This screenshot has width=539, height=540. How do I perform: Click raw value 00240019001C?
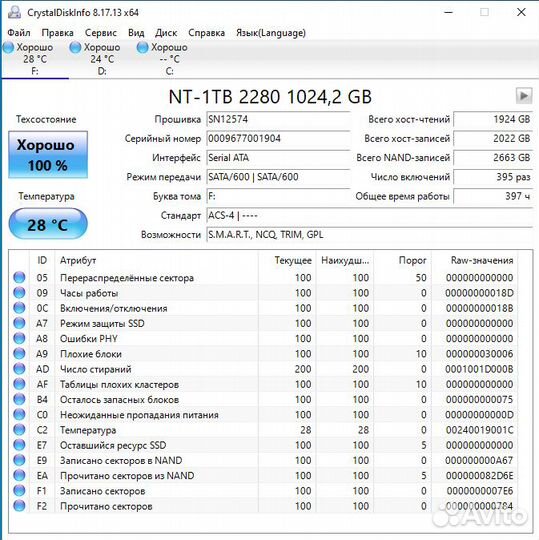[x=479, y=430]
